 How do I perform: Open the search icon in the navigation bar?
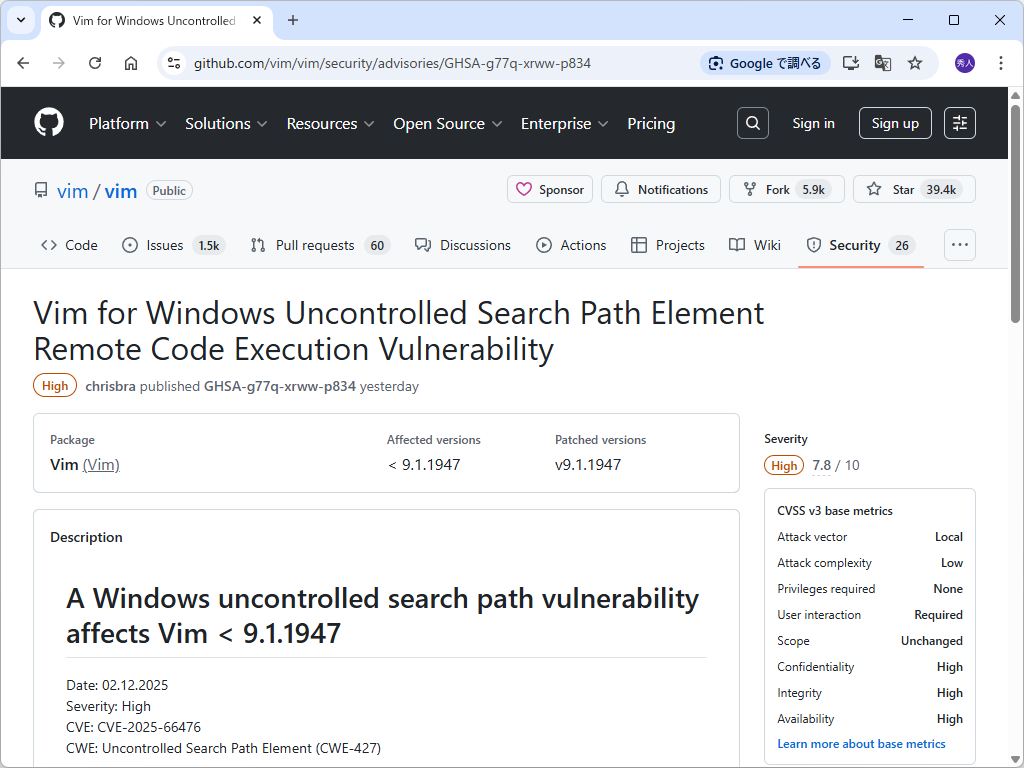(752, 123)
